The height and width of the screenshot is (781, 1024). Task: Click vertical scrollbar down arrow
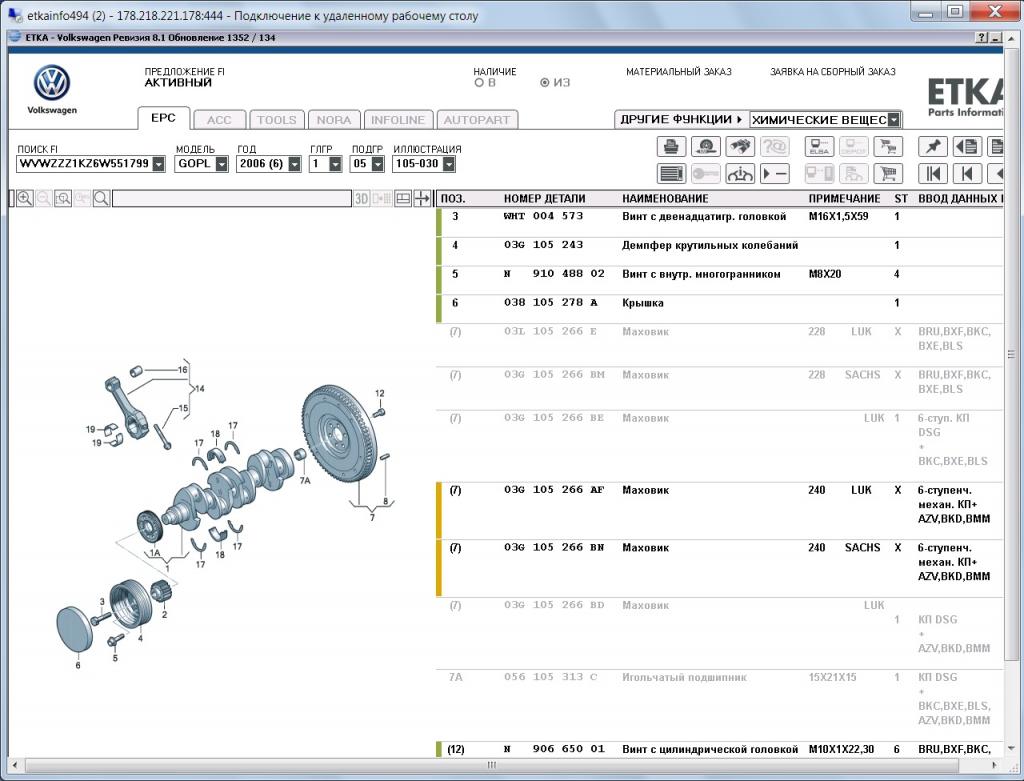(1011, 748)
